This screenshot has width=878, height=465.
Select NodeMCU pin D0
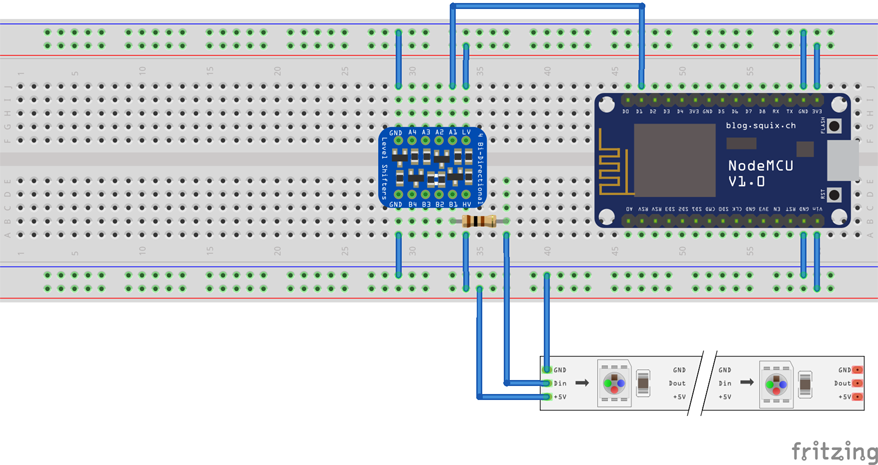click(x=628, y=100)
